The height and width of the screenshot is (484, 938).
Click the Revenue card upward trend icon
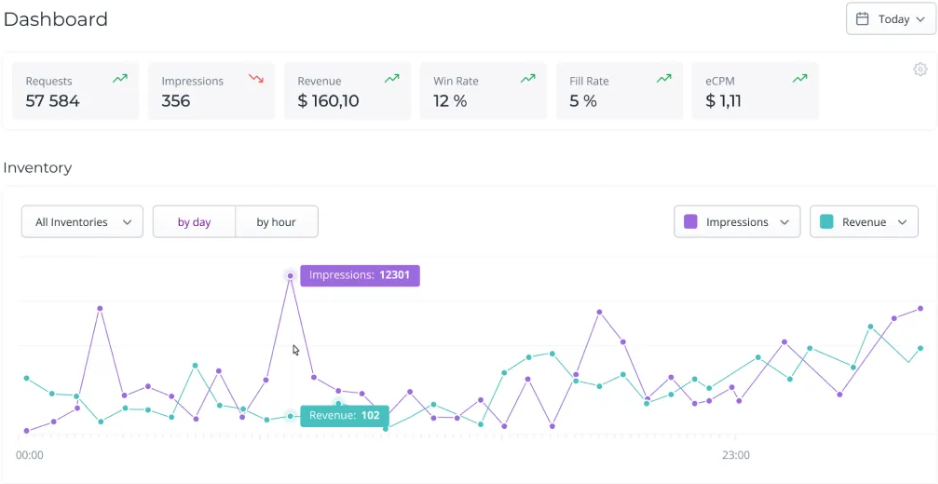[x=392, y=78]
